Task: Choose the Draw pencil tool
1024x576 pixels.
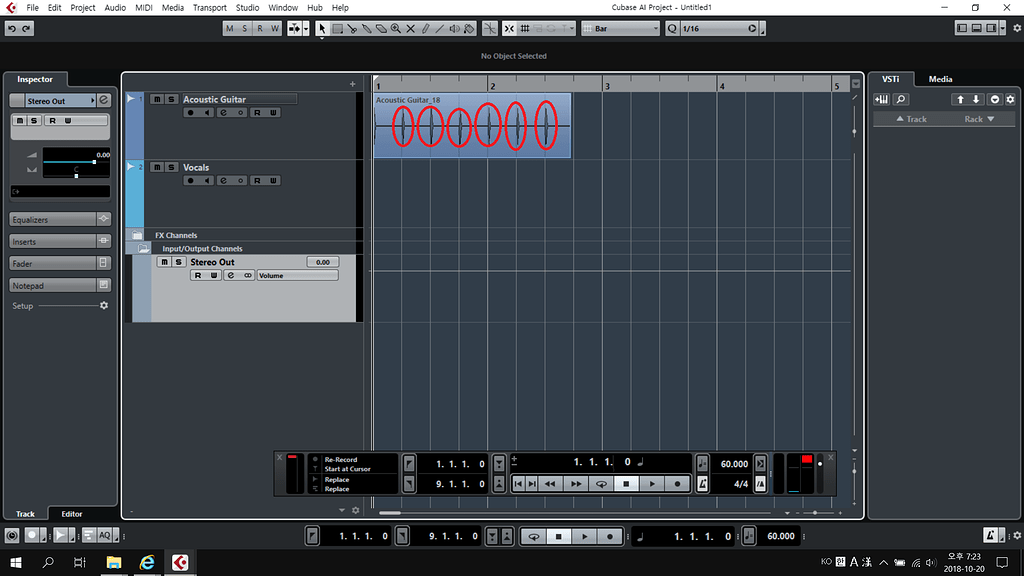Action: click(425, 28)
